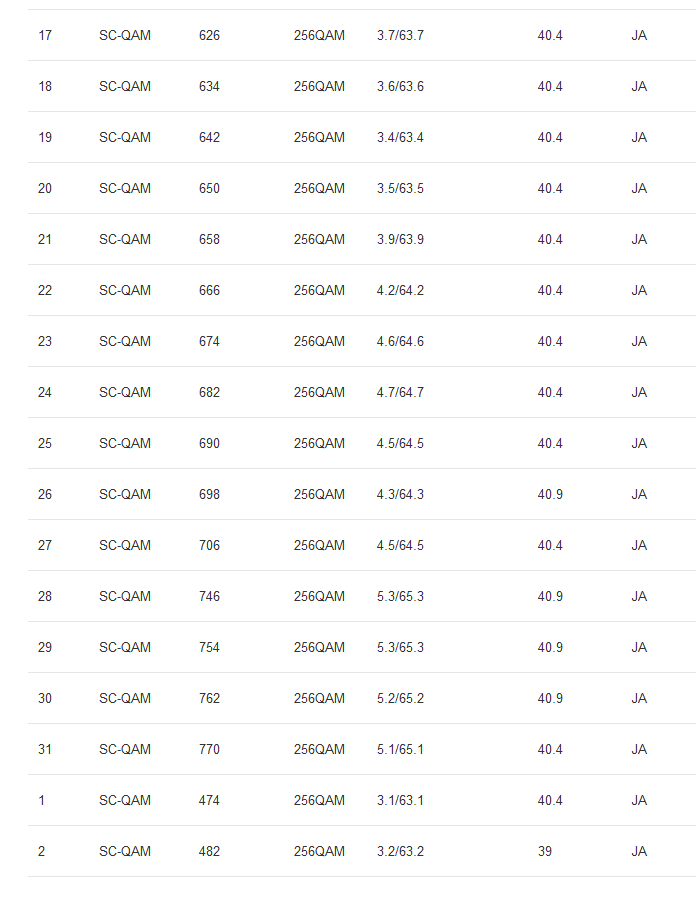The width and height of the screenshot is (696, 898).
Task: Select frequency 482 cell
Action: 209,851
